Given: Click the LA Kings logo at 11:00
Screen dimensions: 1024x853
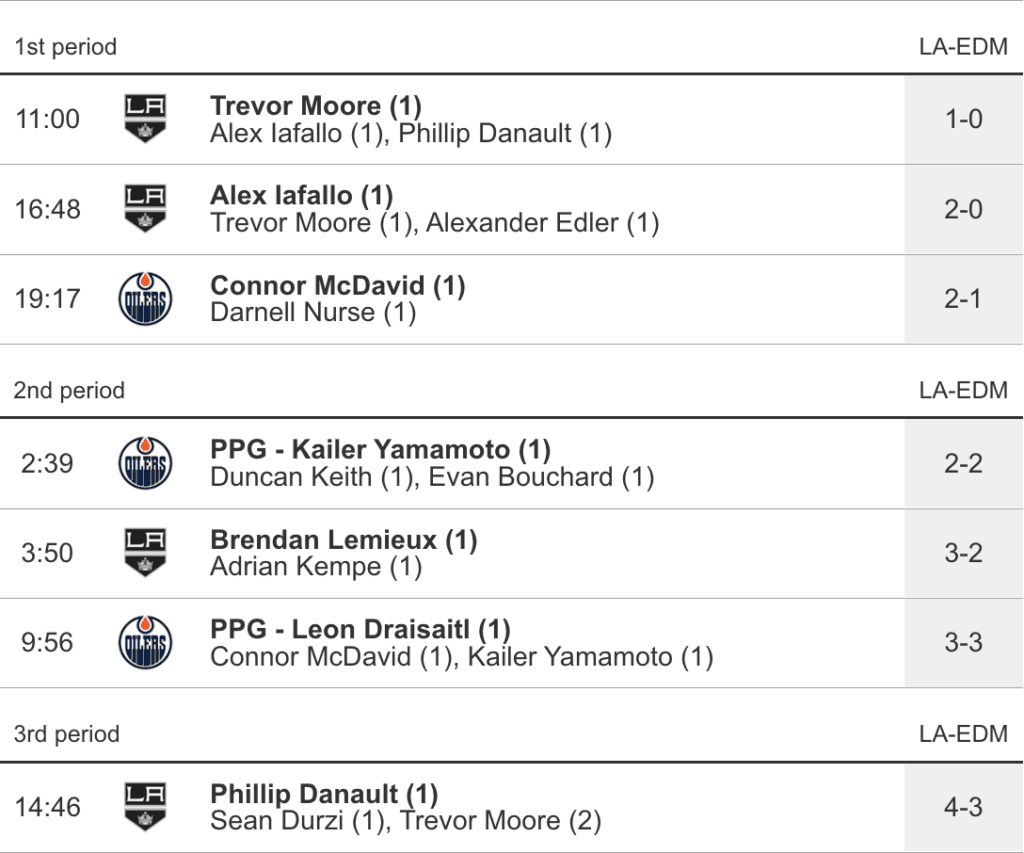Looking at the screenshot, I should [x=145, y=119].
